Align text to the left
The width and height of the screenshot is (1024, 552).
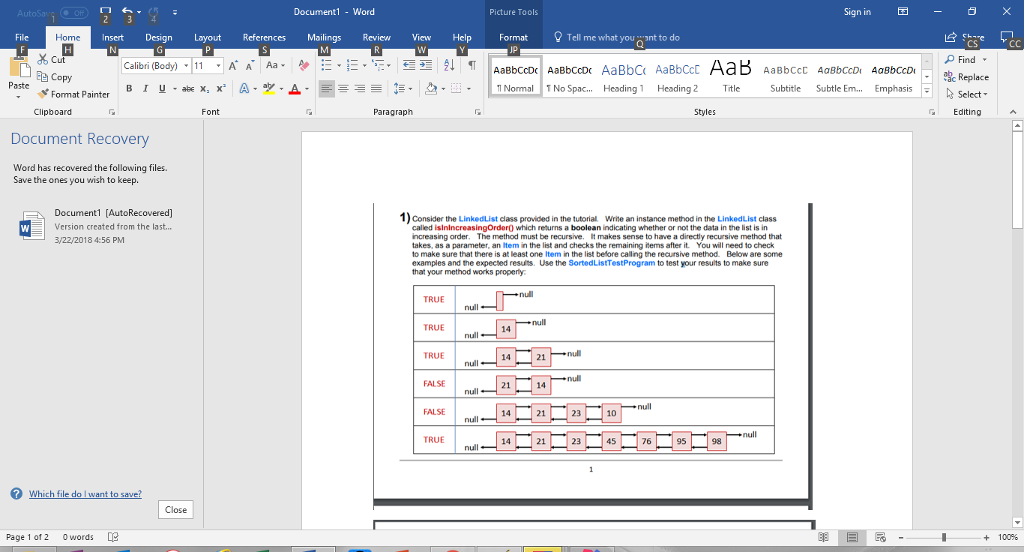(327, 88)
